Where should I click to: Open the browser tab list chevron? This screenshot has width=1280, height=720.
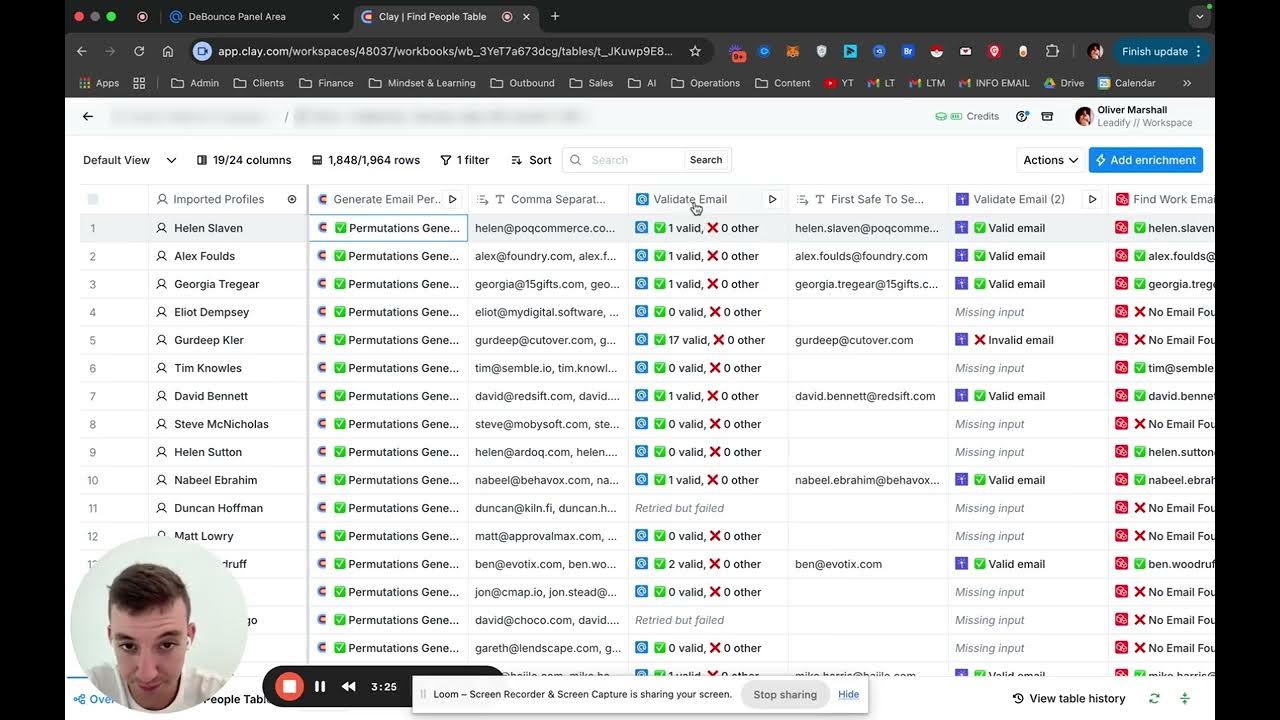[x=1200, y=16]
